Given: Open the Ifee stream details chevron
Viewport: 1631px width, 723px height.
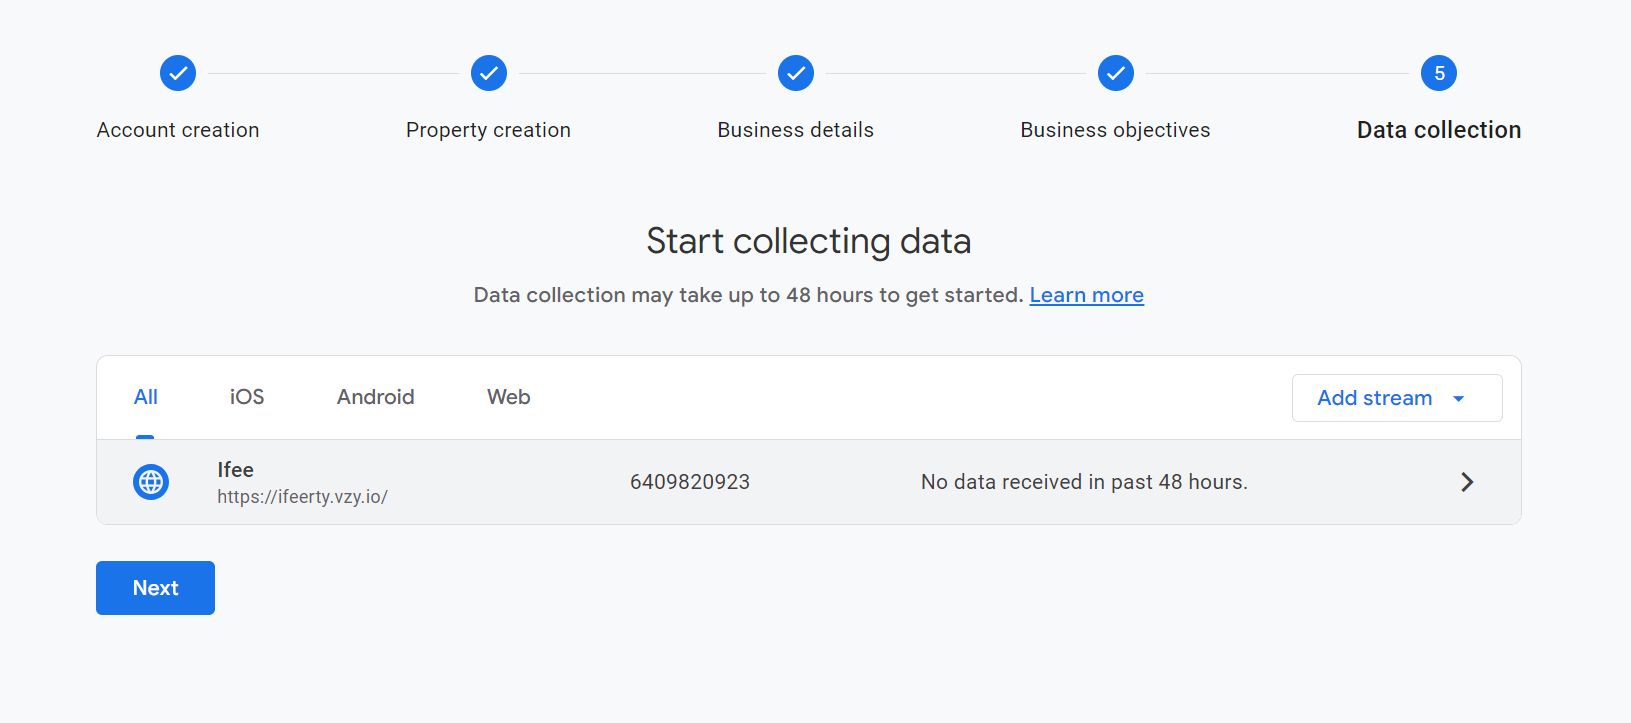Looking at the screenshot, I should 1467,482.
